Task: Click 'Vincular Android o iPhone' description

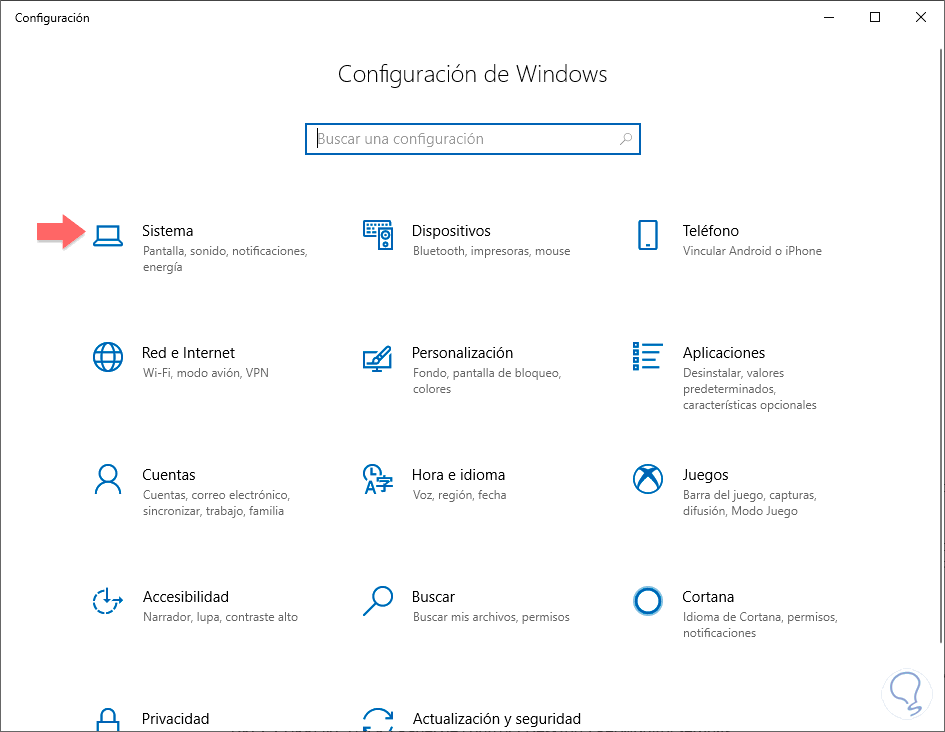Action: click(752, 251)
